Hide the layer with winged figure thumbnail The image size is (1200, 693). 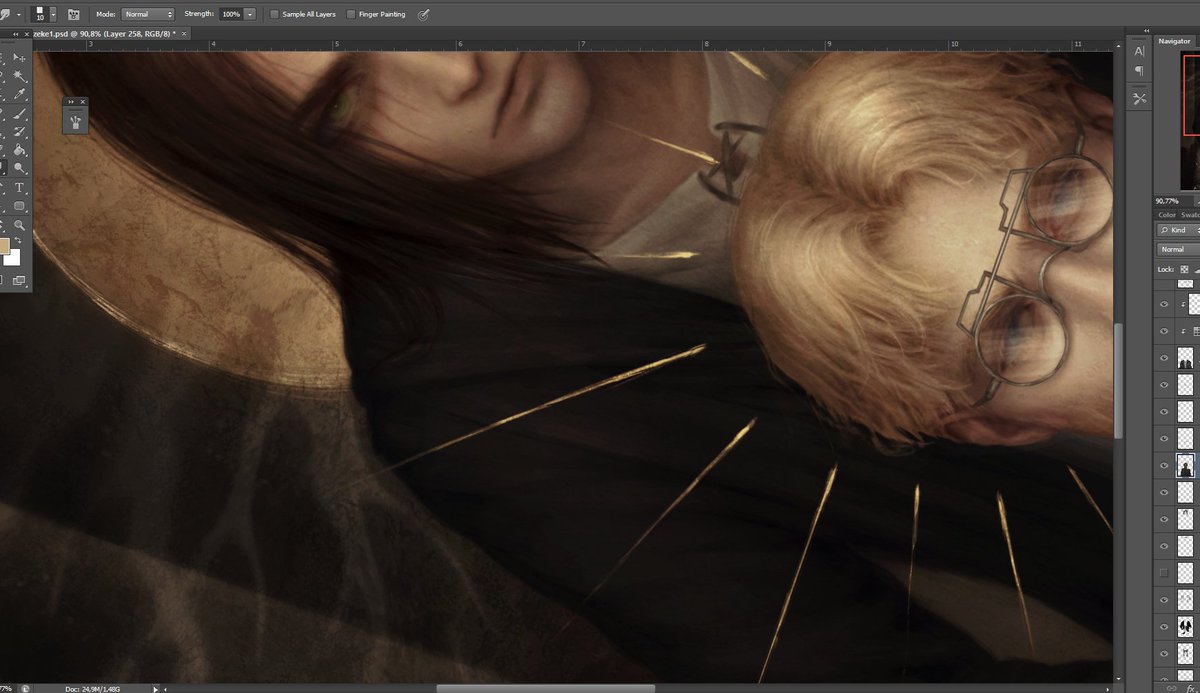[x=1163, y=627]
